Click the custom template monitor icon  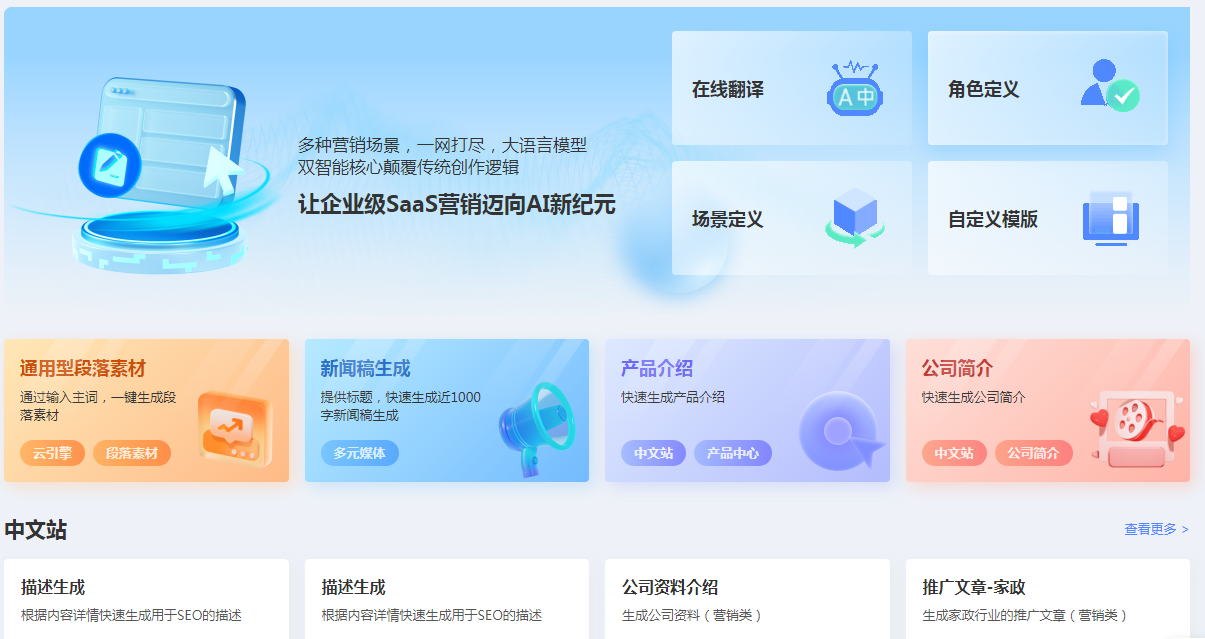(1111, 218)
